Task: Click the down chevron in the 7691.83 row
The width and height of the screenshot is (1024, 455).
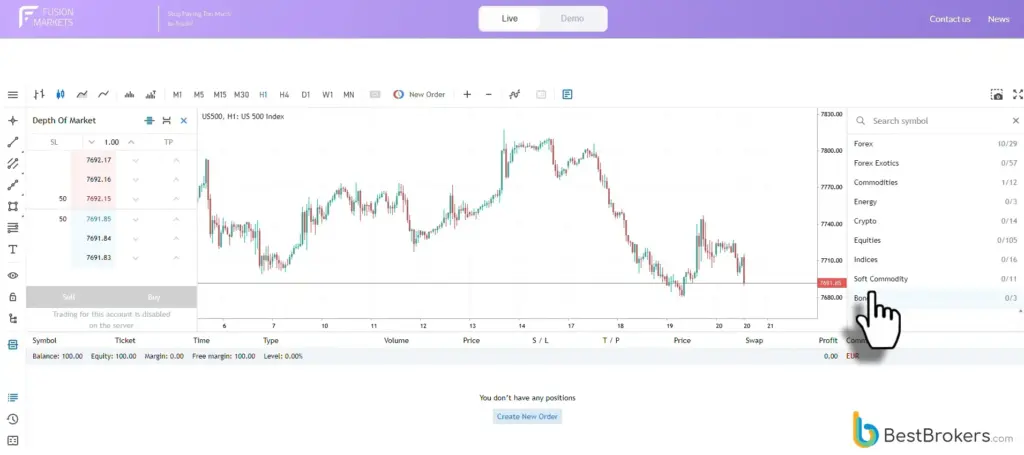Action: [x=135, y=258]
